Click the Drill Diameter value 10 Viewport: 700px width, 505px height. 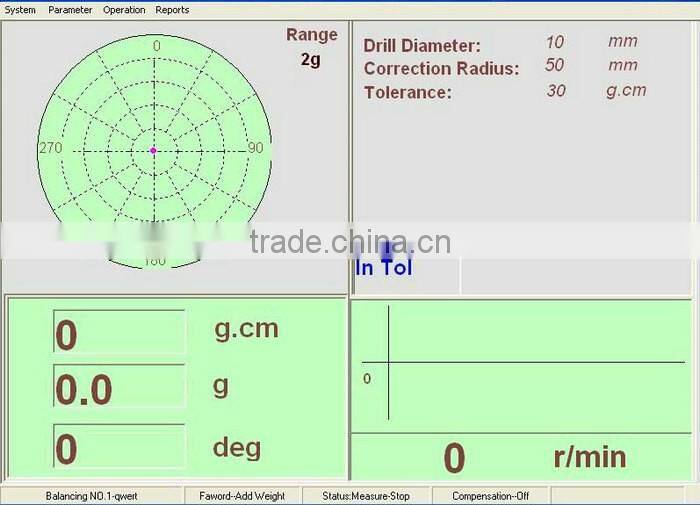coord(555,42)
